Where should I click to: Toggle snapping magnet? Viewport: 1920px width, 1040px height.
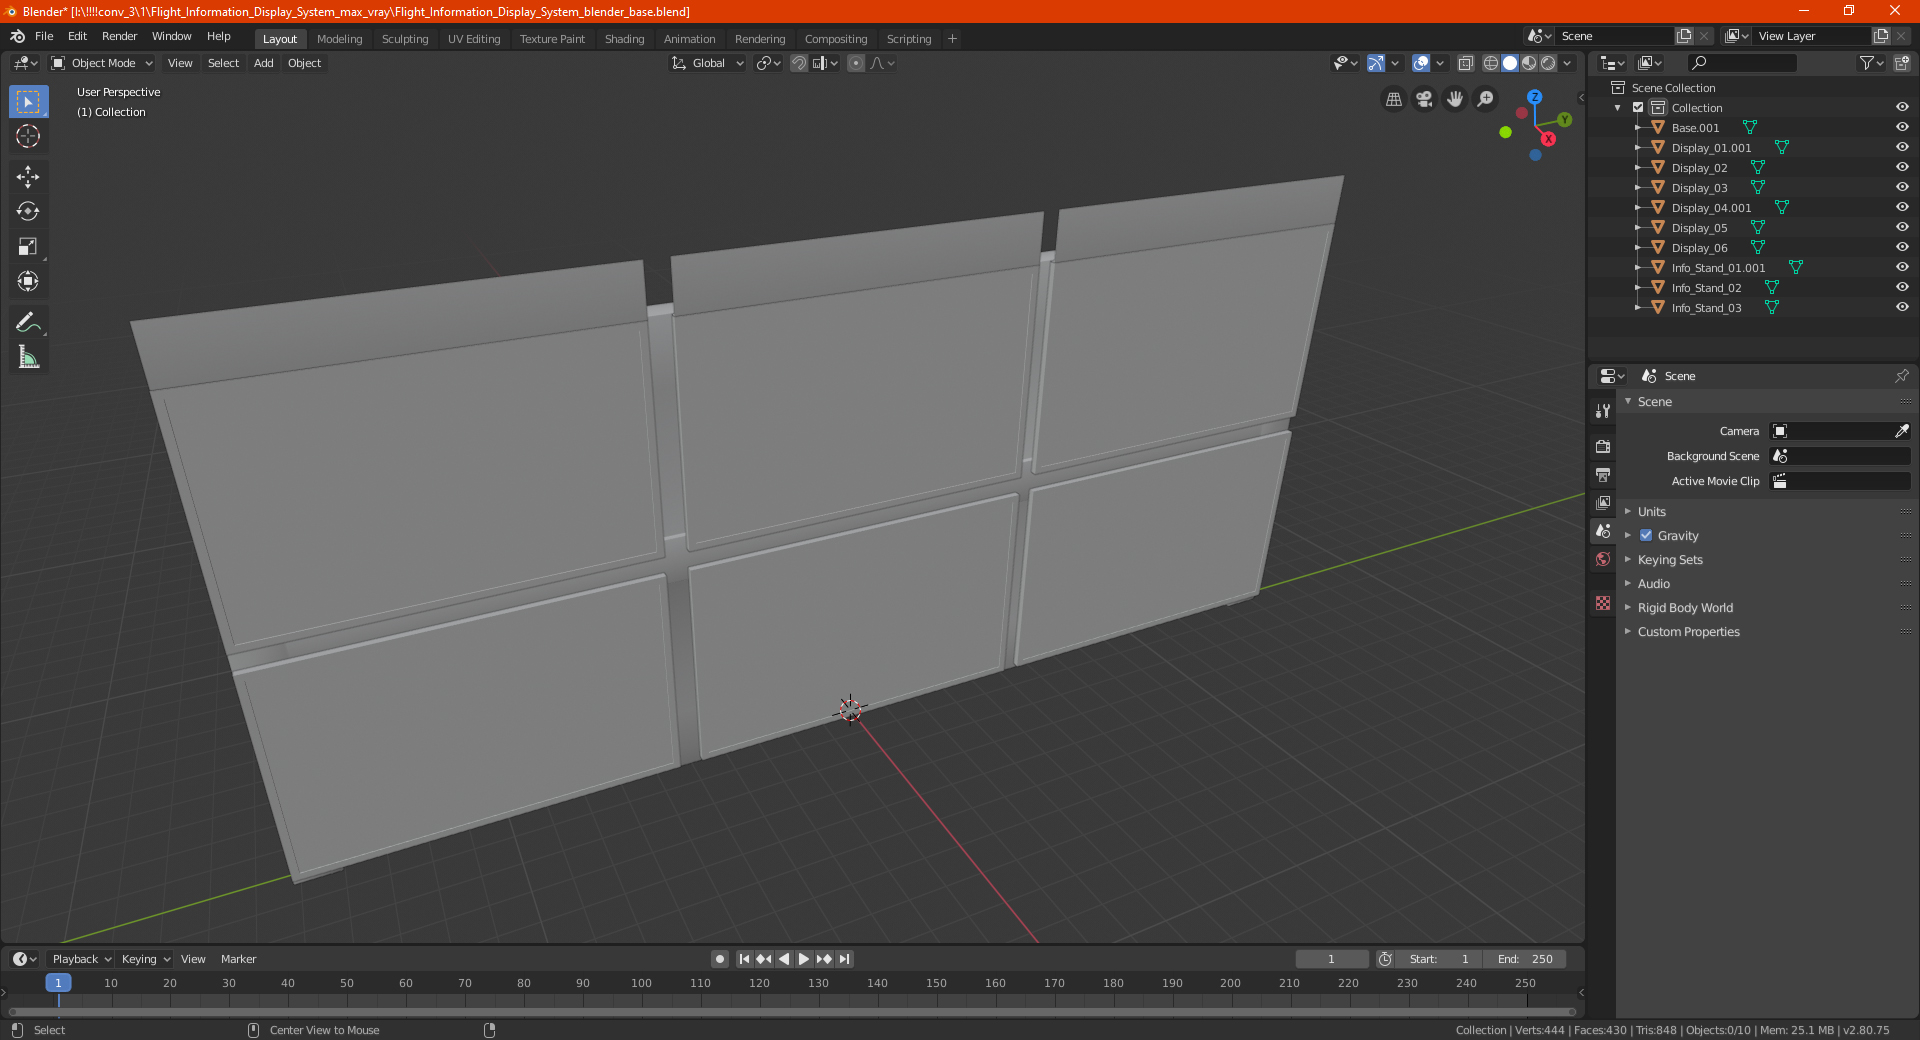coord(798,63)
